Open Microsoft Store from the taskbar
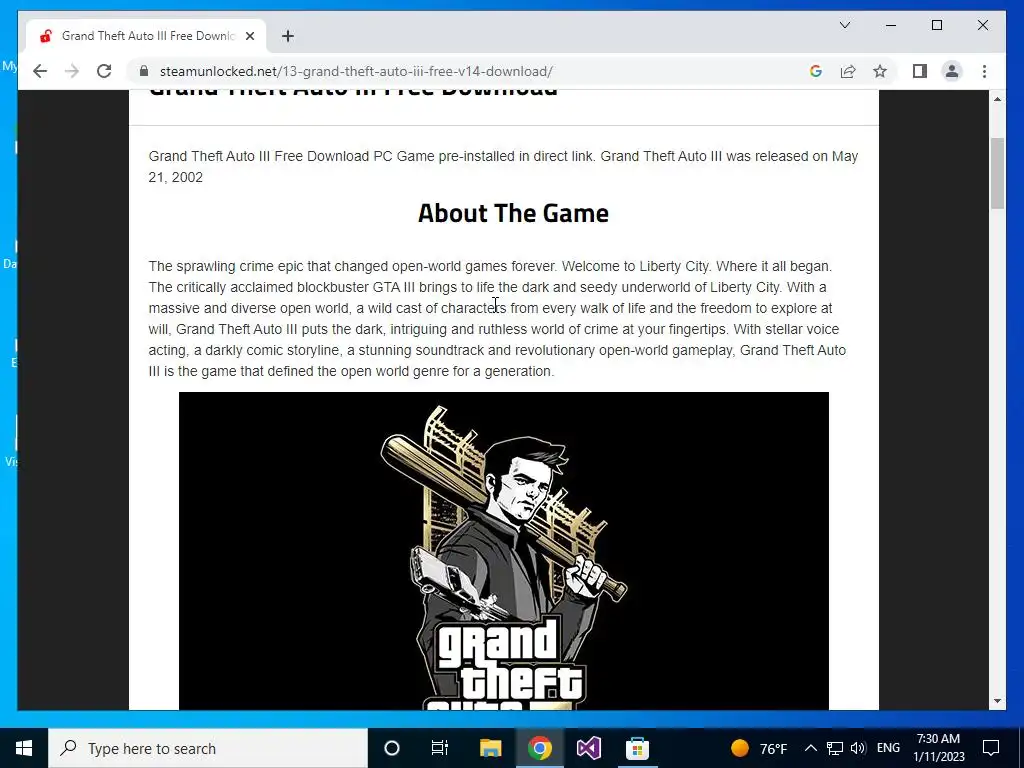Image resolution: width=1024 pixels, height=768 pixels. tap(637, 748)
